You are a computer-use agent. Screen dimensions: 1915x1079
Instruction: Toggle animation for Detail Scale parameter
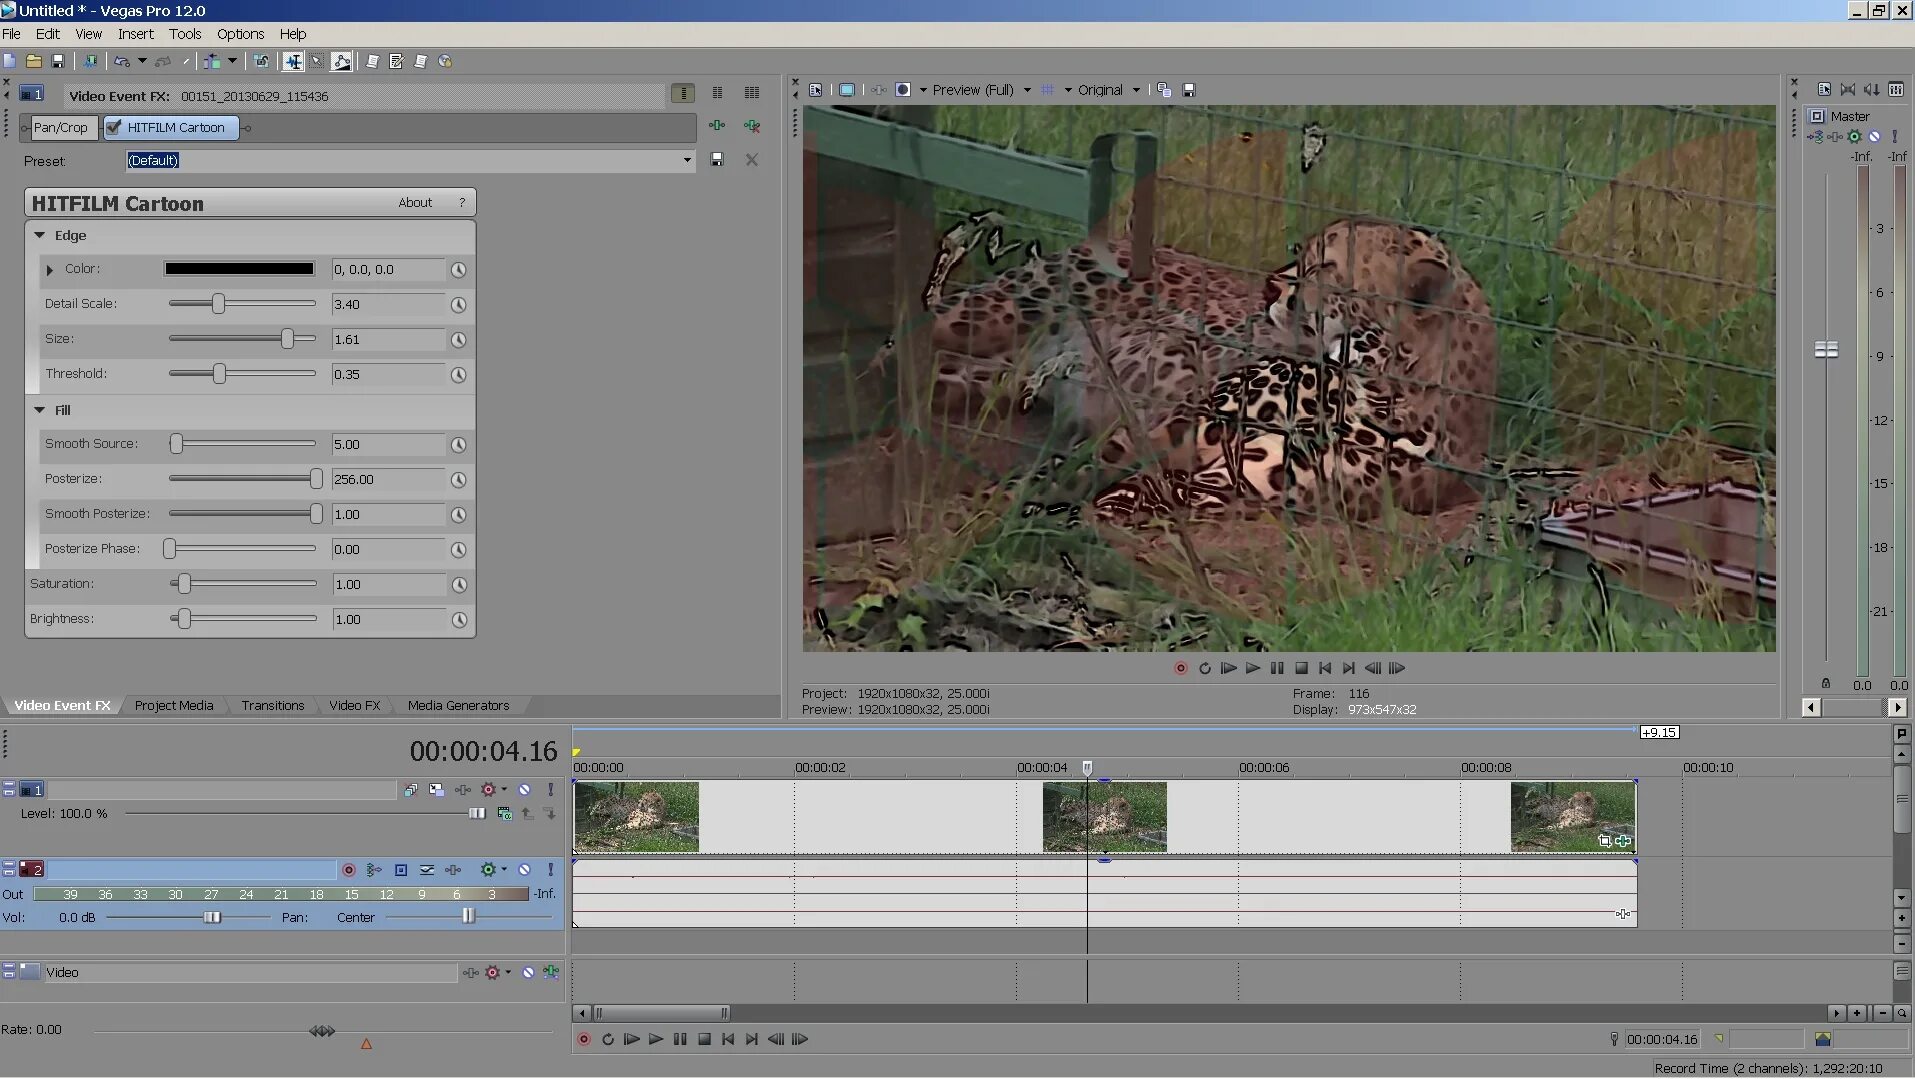pyautogui.click(x=458, y=305)
